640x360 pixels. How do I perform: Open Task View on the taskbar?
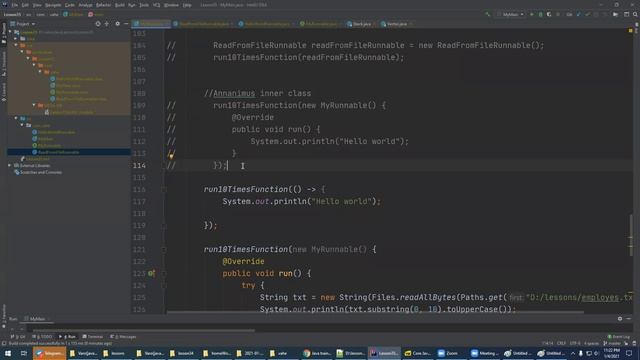(x=24, y=353)
